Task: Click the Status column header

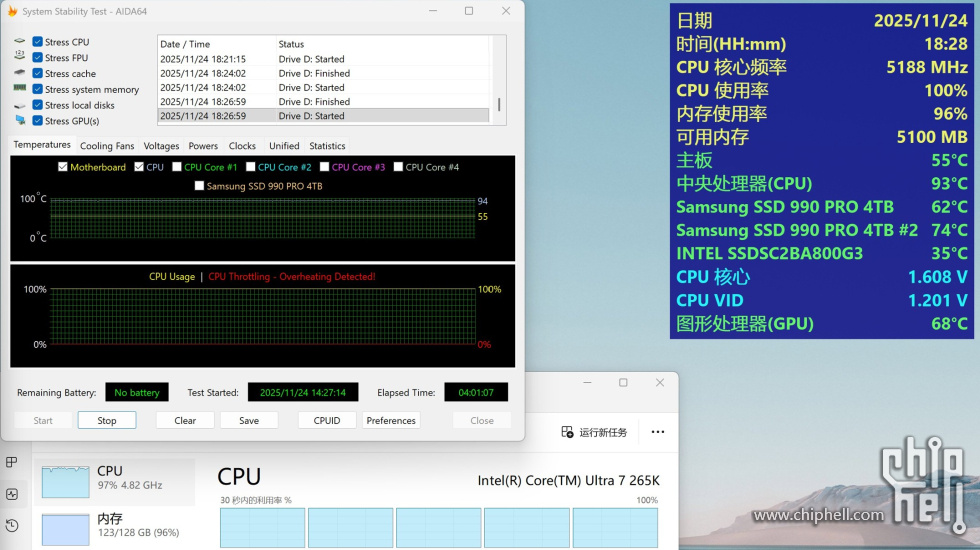Action: (382, 44)
